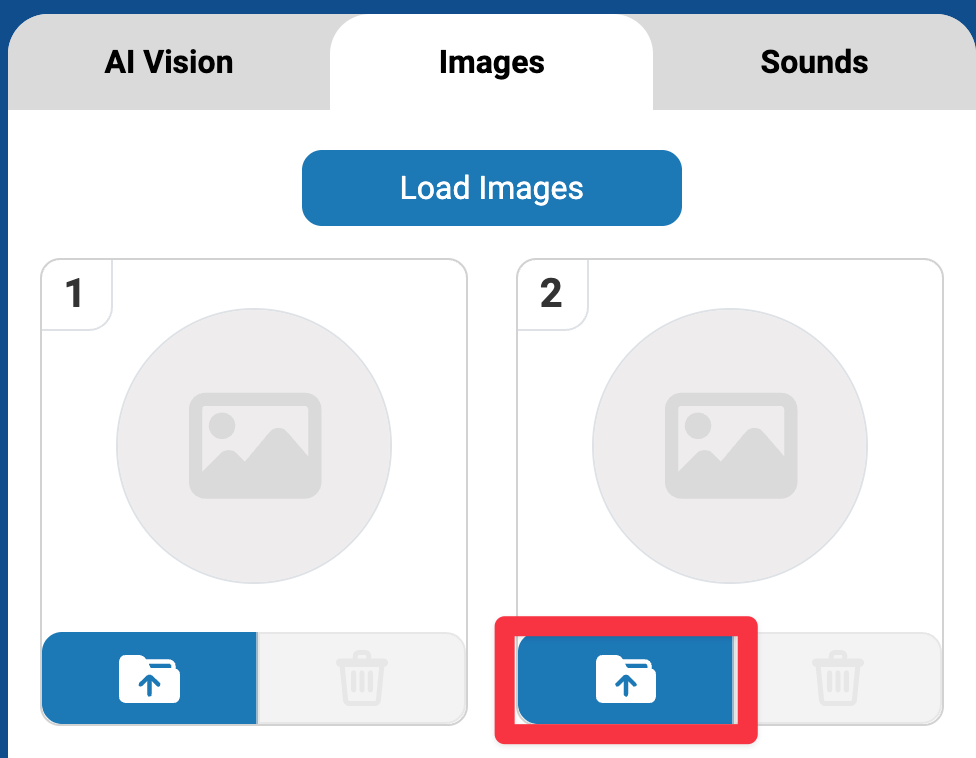This screenshot has width=976, height=758.
Task: Click the upload folder icon for image slot 1
Action: point(148,677)
